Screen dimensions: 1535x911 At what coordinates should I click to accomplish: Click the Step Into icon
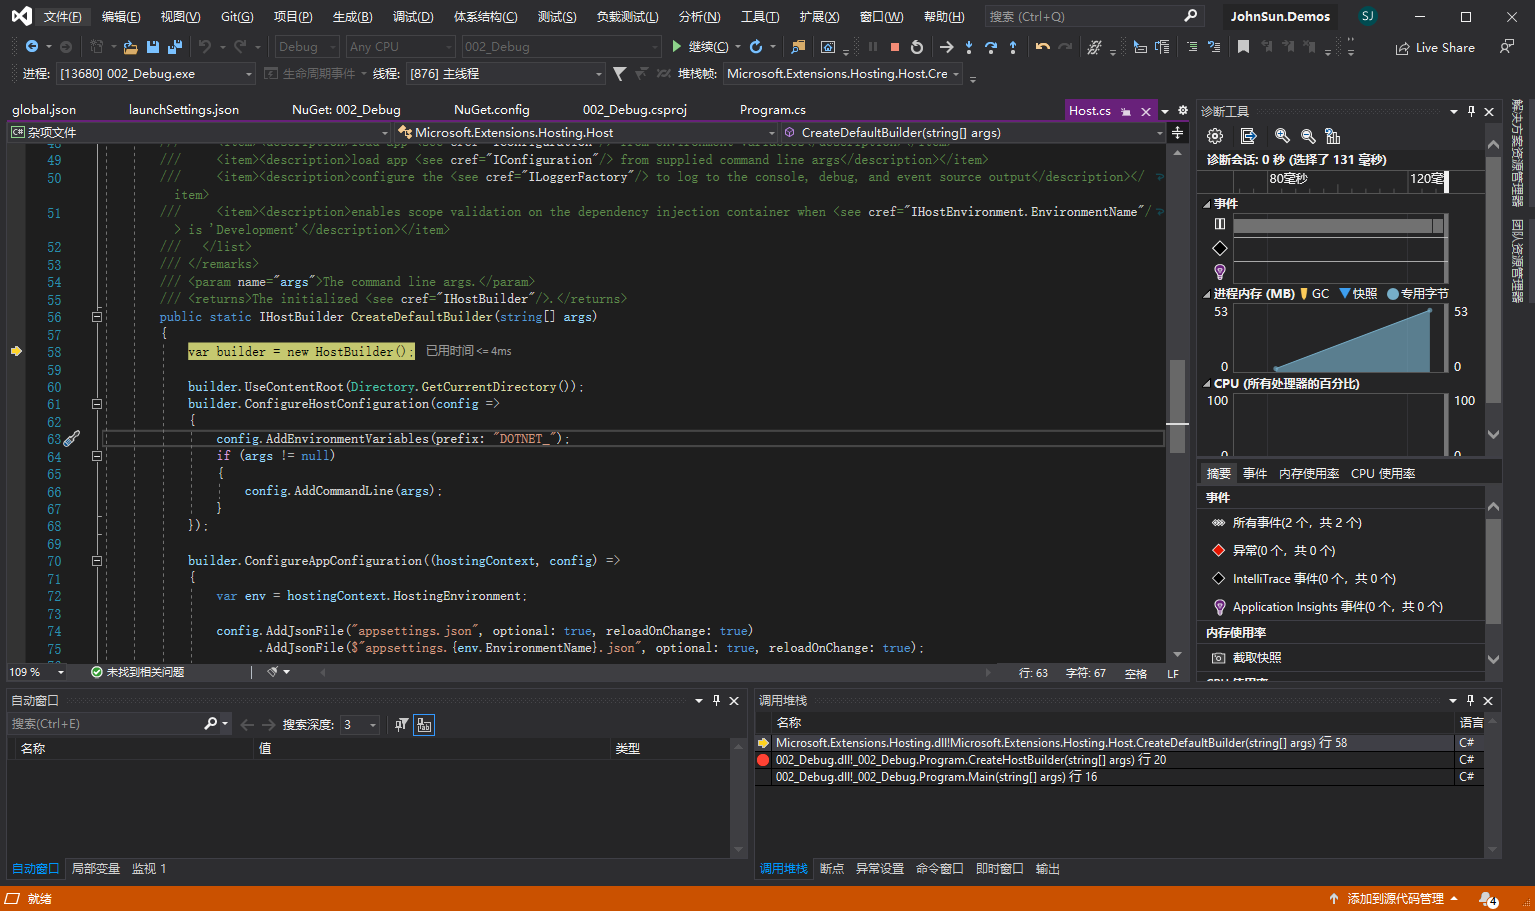click(x=969, y=47)
